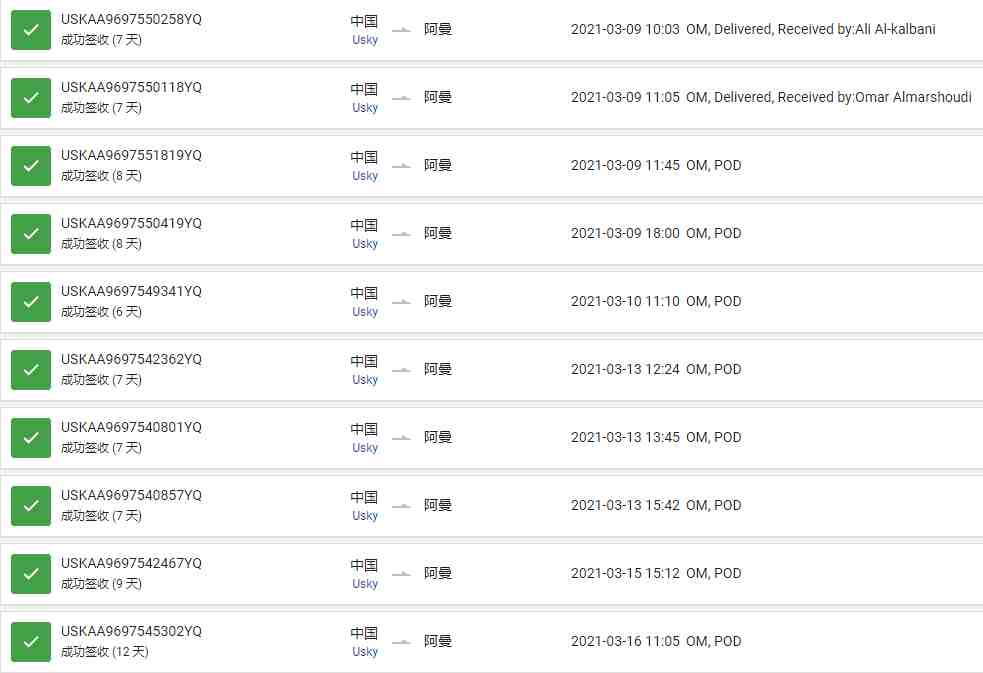Click route arrow icon in USKAA9697549341YQ row
Image resolution: width=983 pixels, height=673 pixels.
pos(401,301)
